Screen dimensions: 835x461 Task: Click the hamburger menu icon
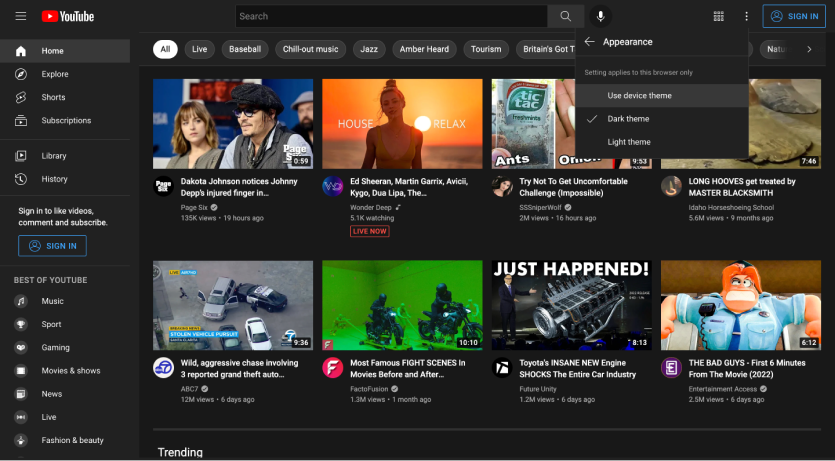[x=20, y=16]
